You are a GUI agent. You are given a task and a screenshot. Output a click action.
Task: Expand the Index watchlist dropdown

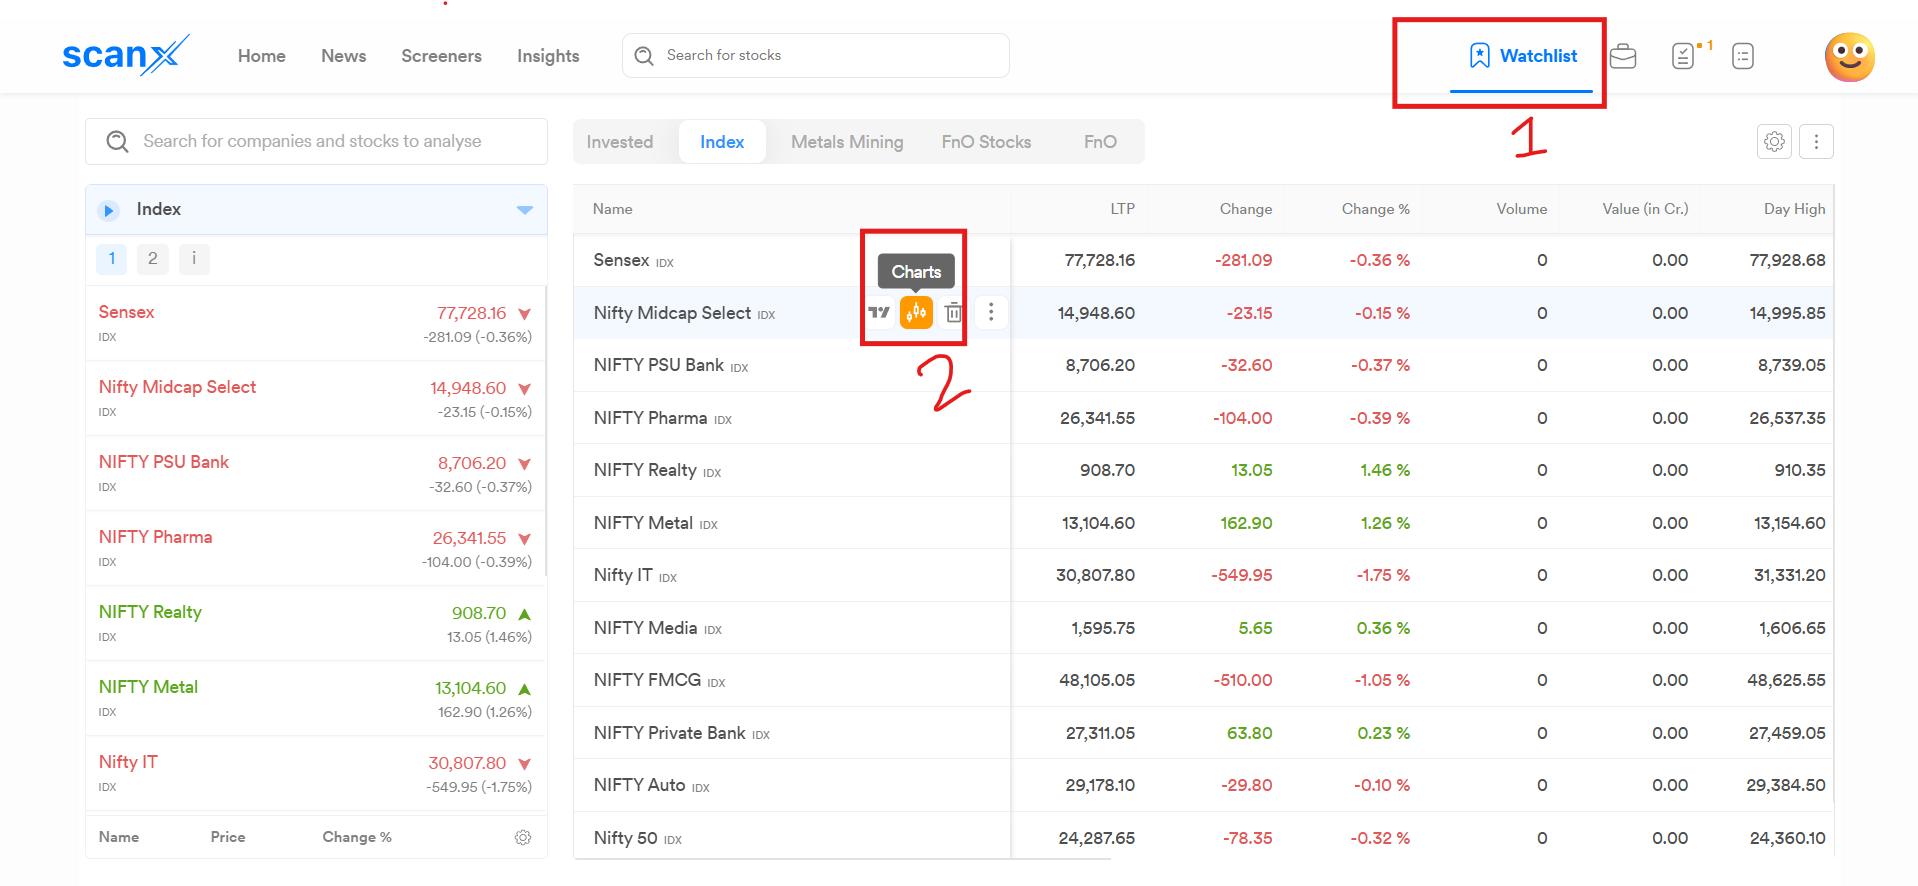click(x=525, y=210)
